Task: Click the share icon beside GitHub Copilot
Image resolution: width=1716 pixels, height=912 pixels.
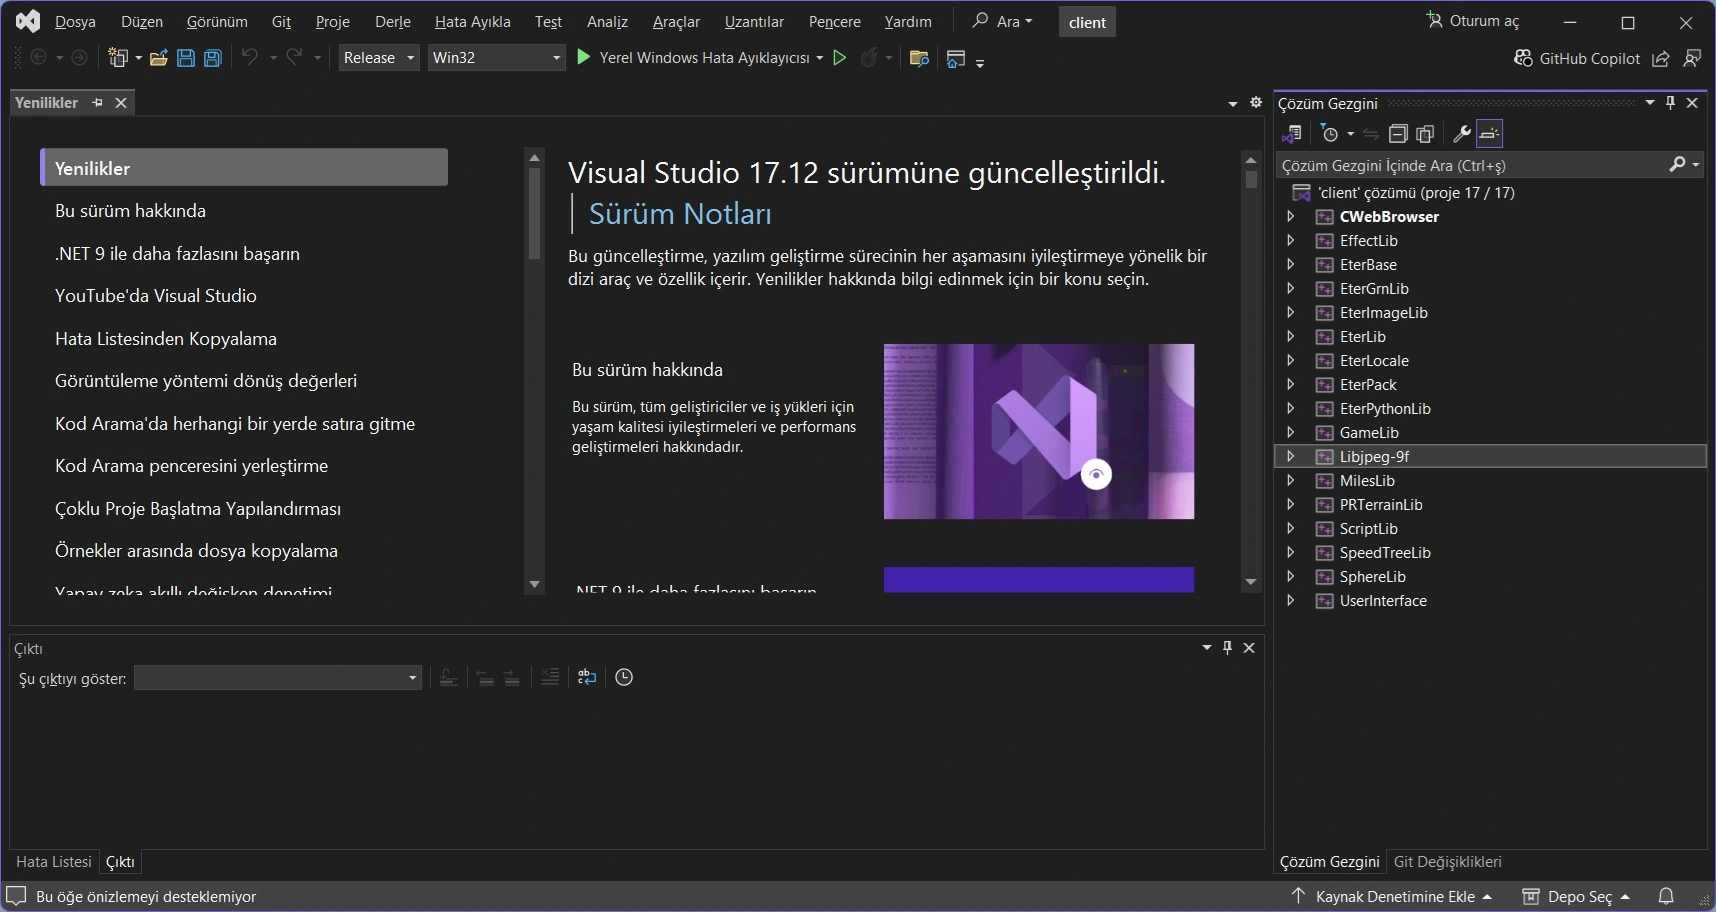Action: pos(1661,58)
